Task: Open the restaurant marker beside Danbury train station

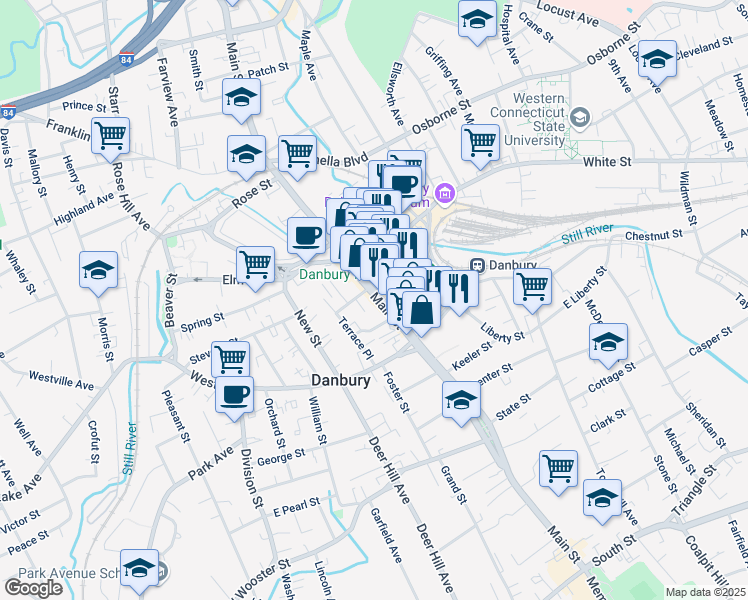Action: point(459,291)
